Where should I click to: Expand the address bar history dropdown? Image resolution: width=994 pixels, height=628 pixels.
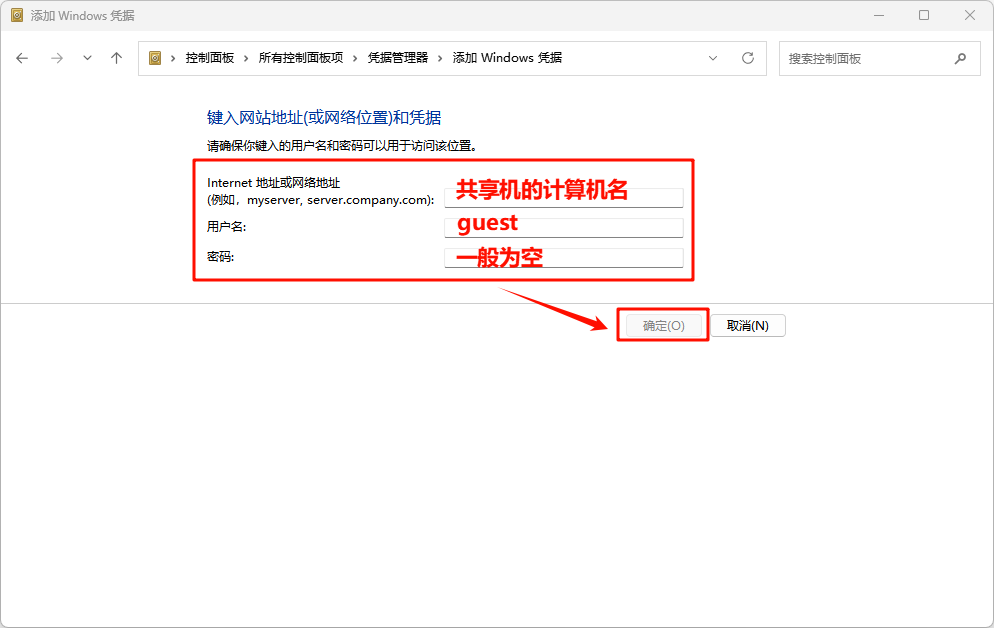pos(713,58)
